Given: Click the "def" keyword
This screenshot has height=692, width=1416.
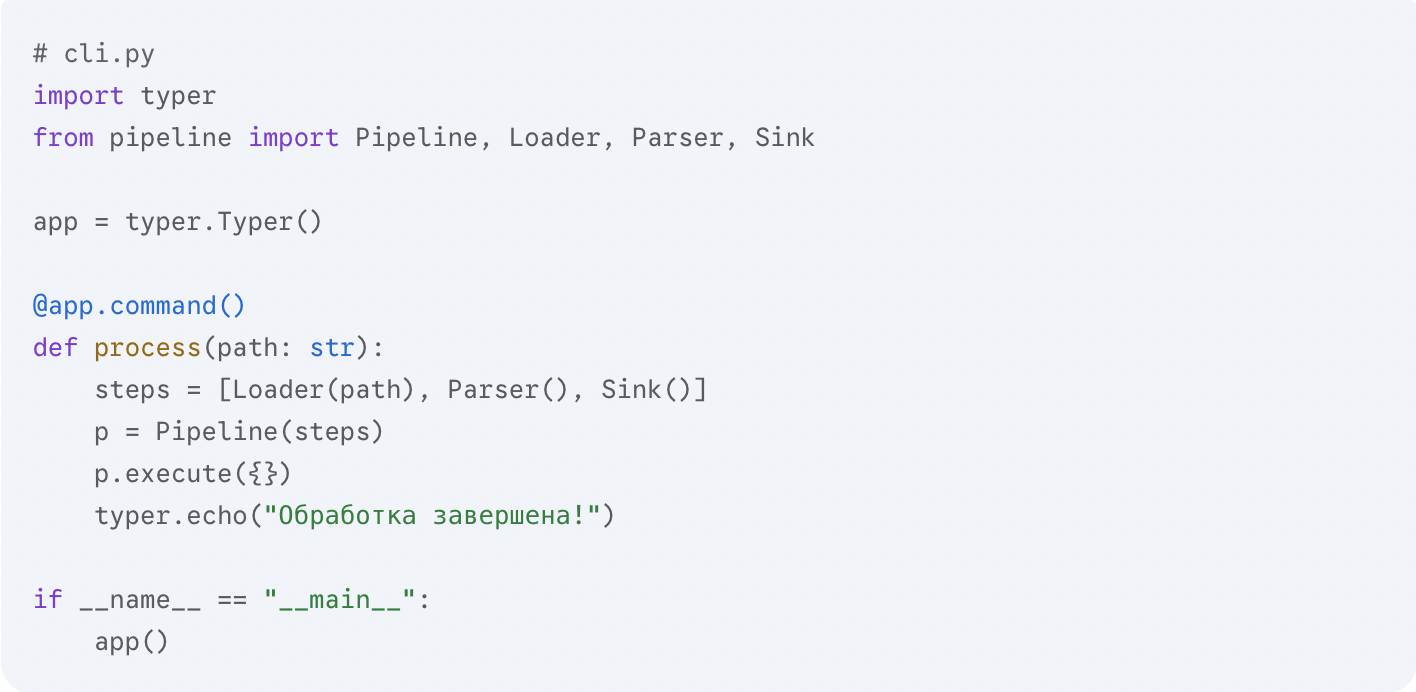Looking at the screenshot, I should click(55, 348).
